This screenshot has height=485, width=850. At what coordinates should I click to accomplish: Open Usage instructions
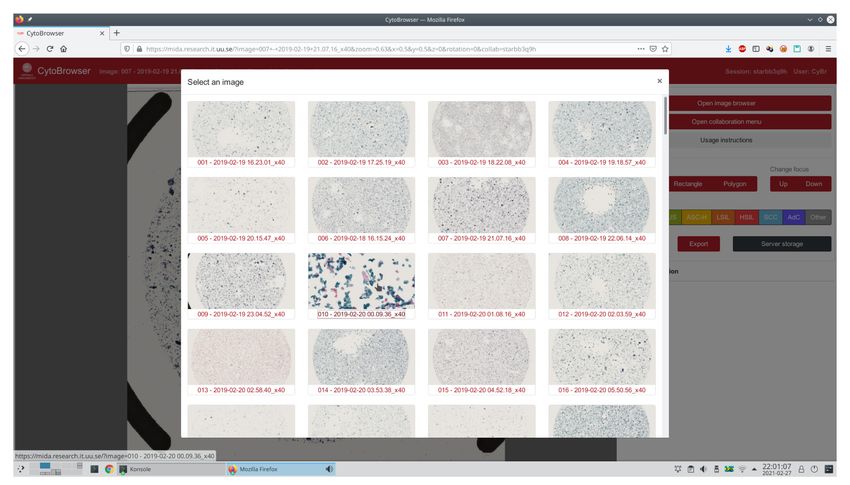[x=749, y=140]
